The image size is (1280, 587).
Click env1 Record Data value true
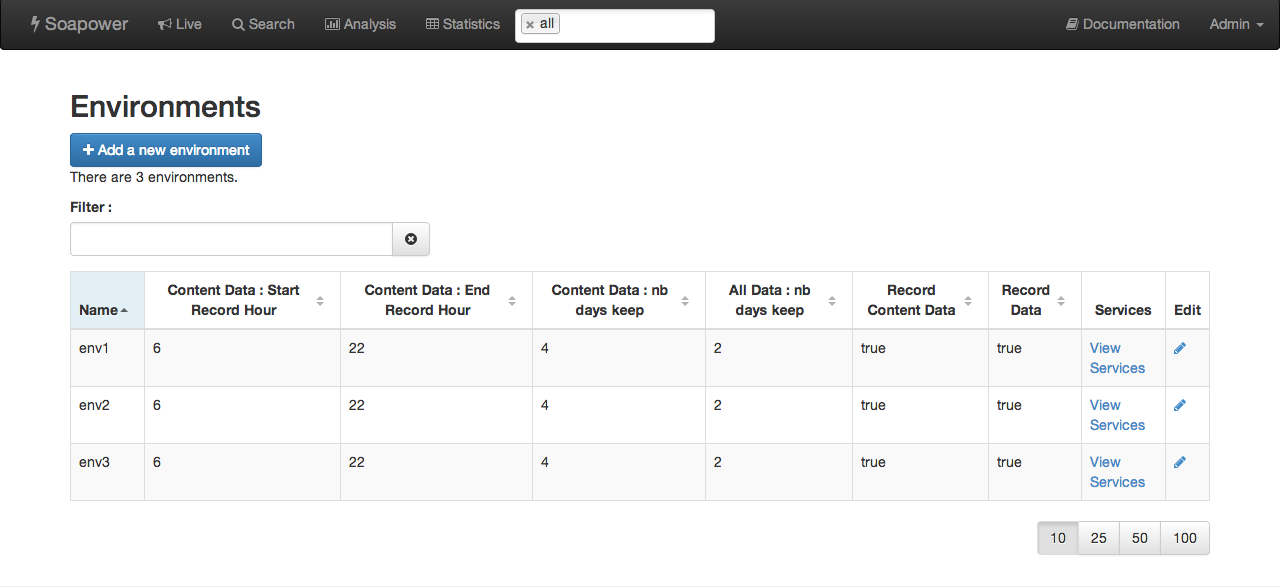1009,348
